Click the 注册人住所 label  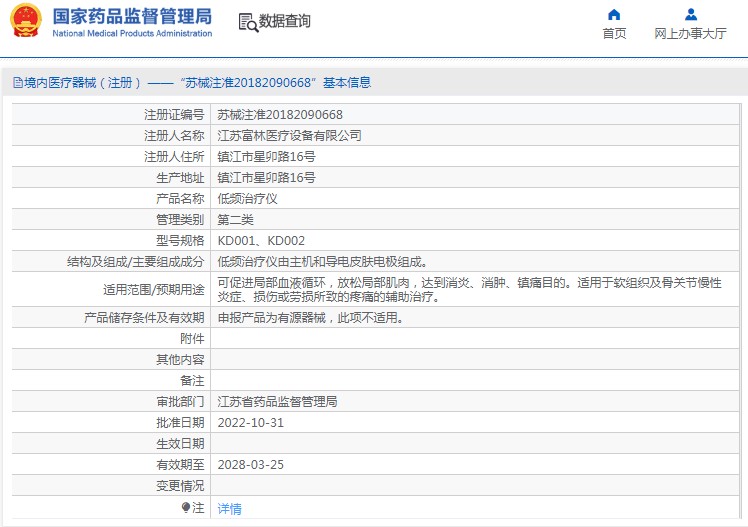pyautogui.click(x=174, y=157)
